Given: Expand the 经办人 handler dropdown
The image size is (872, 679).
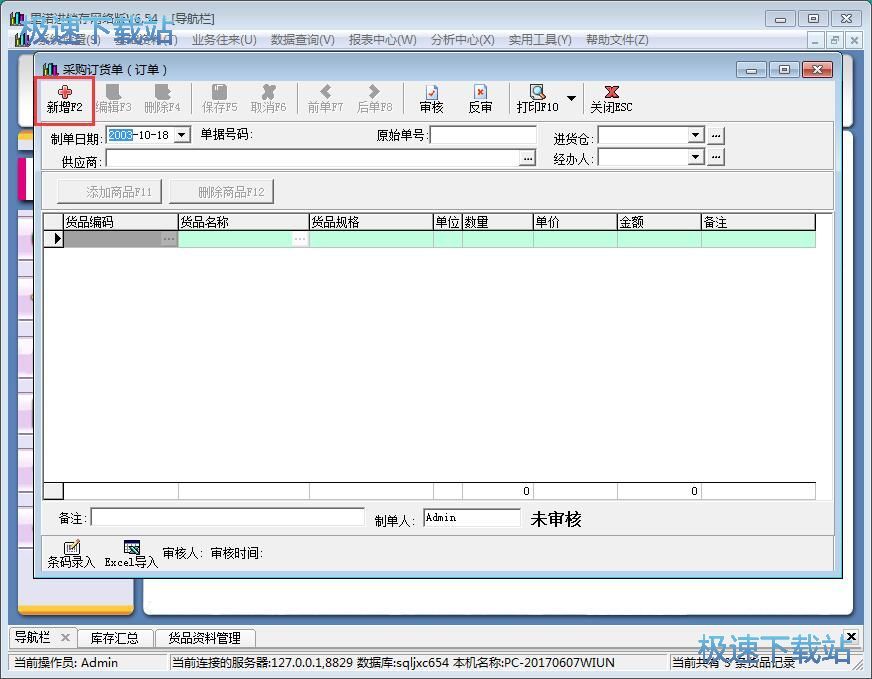Looking at the screenshot, I should 696,157.
